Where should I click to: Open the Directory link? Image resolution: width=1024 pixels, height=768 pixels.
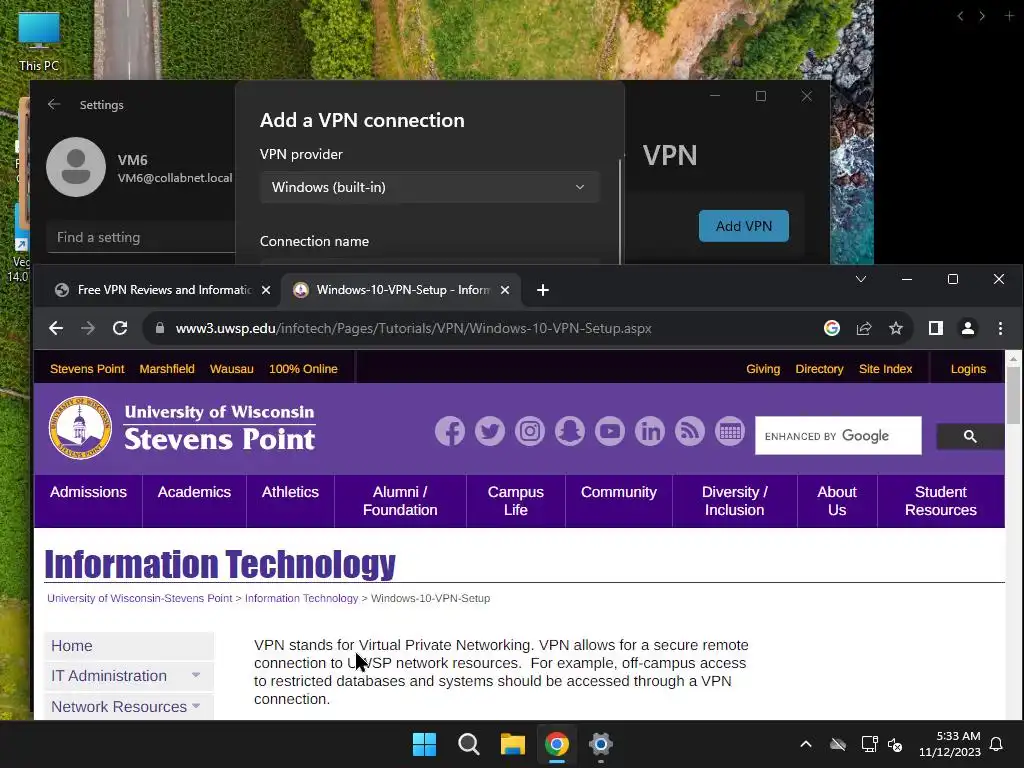819,369
